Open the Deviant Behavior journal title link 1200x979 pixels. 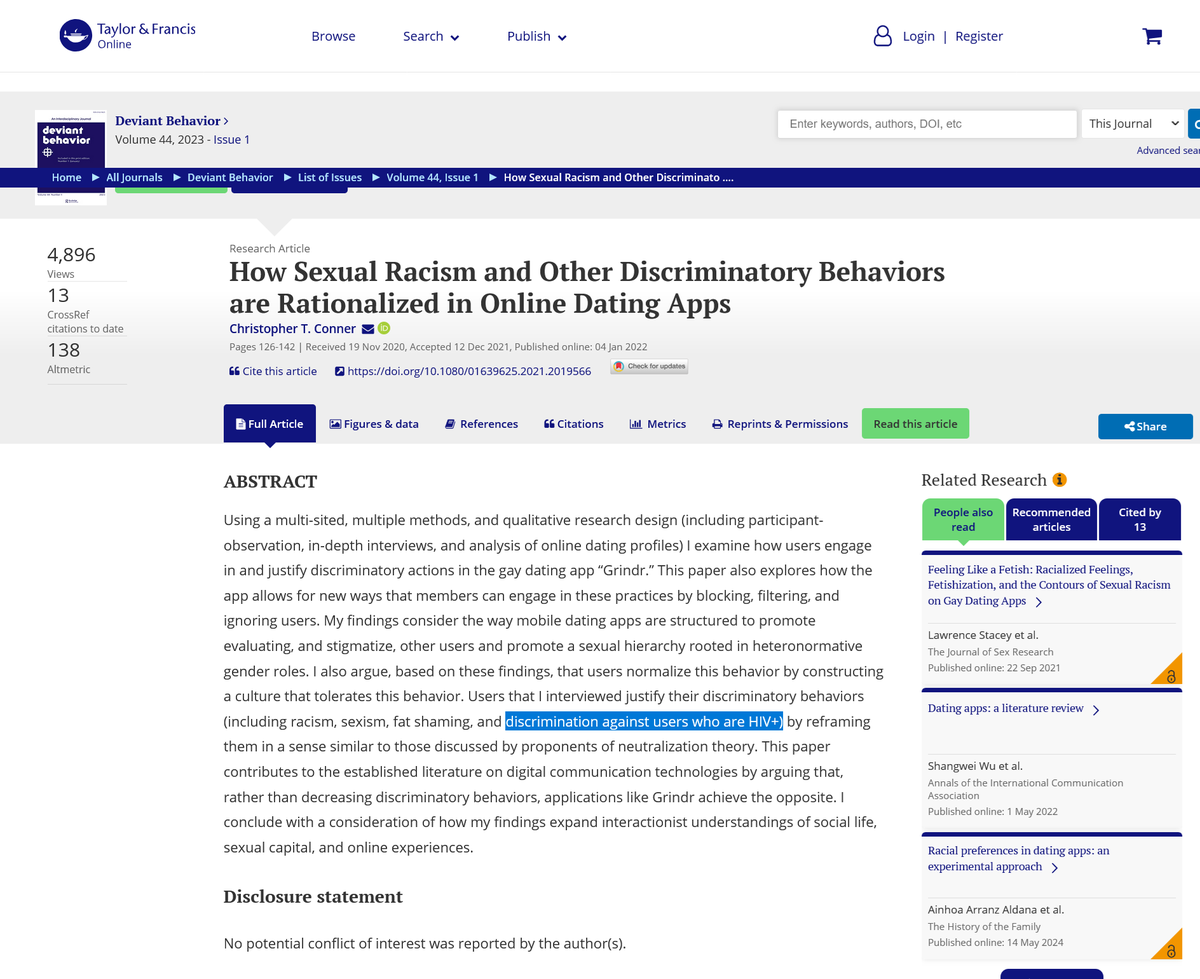pyautogui.click(x=172, y=121)
